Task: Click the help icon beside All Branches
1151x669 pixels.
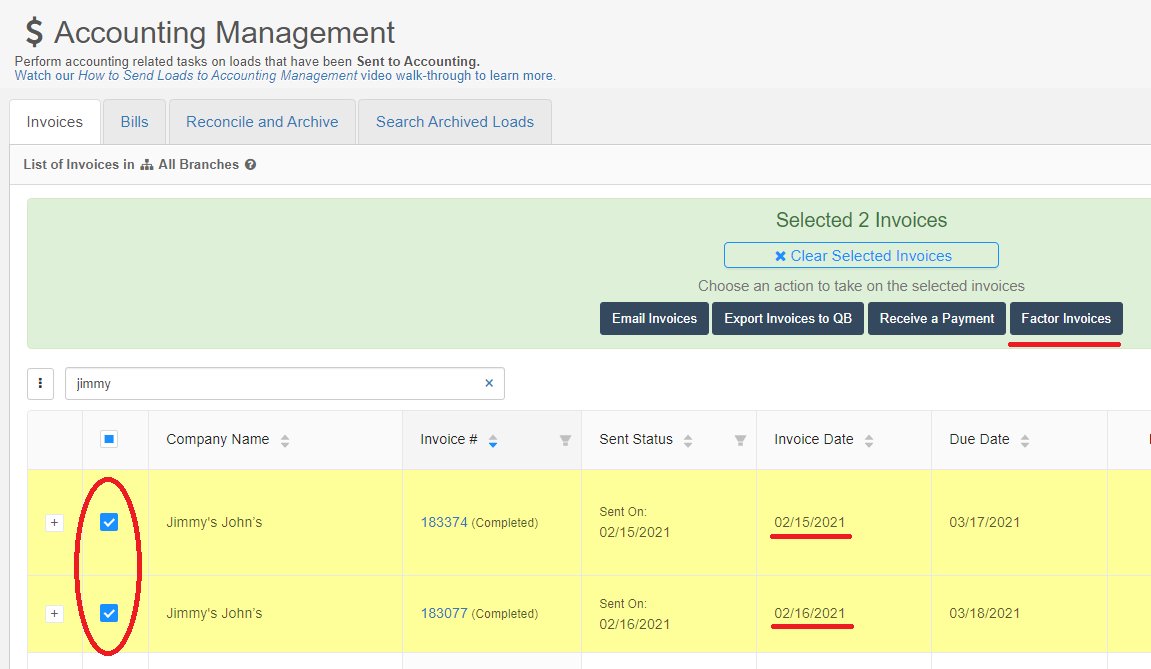Action: tap(250, 165)
